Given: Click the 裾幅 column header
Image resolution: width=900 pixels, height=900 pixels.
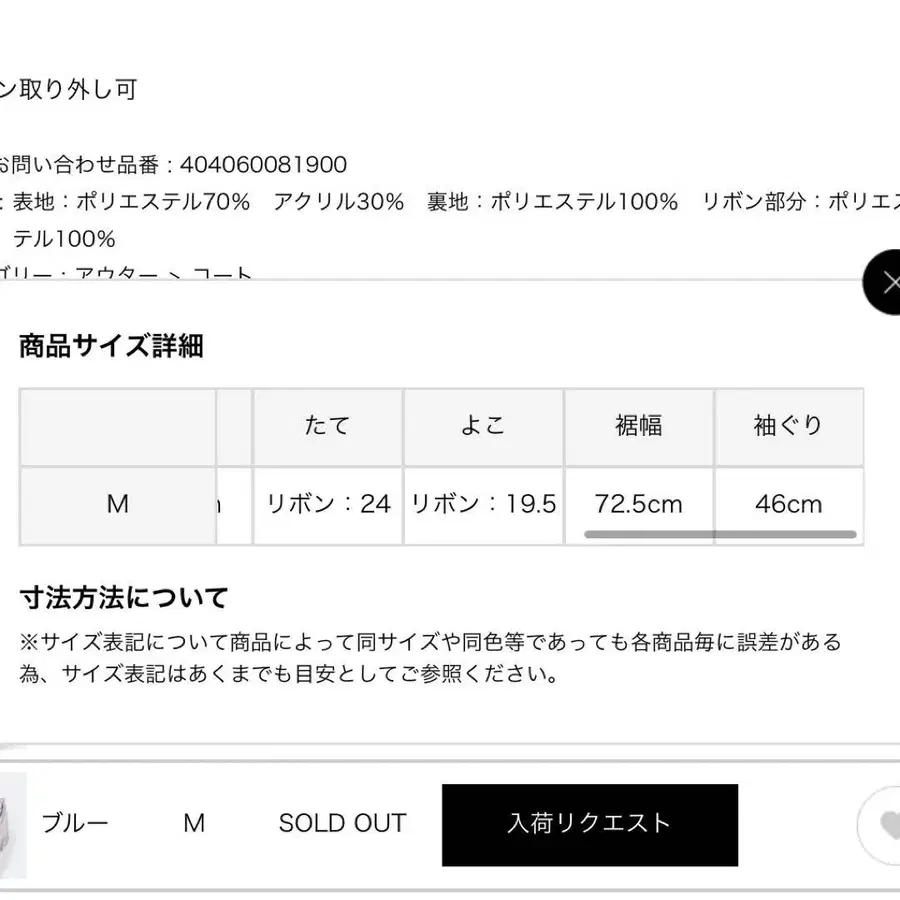Looking at the screenshot, I should click(638, 426).
